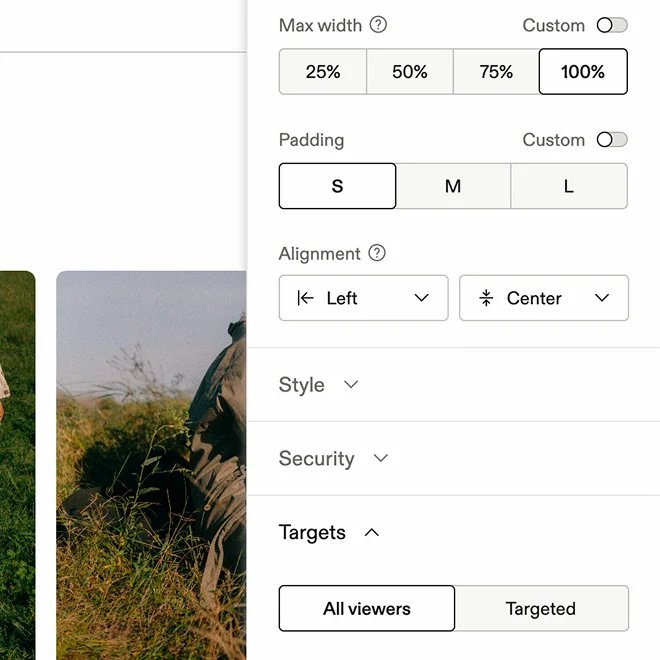The width and height of the screenshot is (660, 660).
Task: Expand the Style section
Action: coord(319,385)
